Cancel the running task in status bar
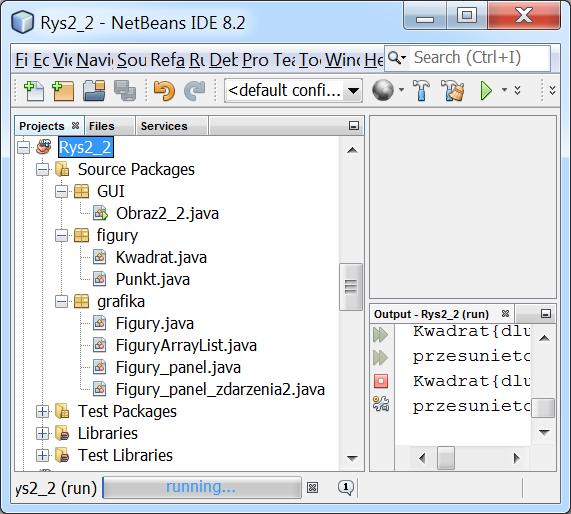Screen dimensions: 571x514 [x=312, y=487]
